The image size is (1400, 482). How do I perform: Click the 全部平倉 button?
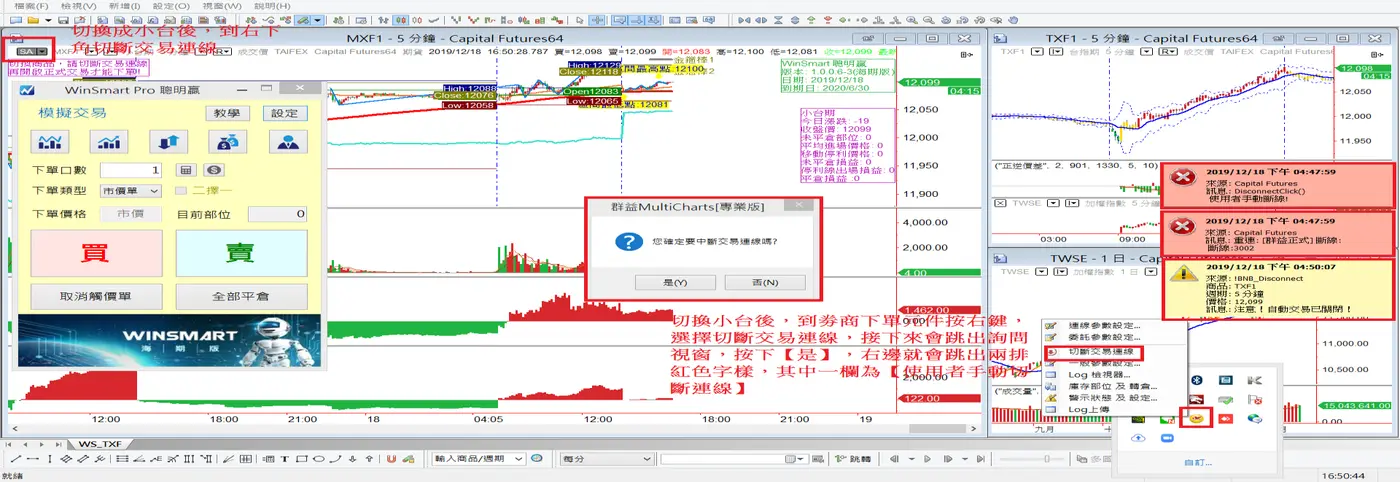[x=241, y=297]
